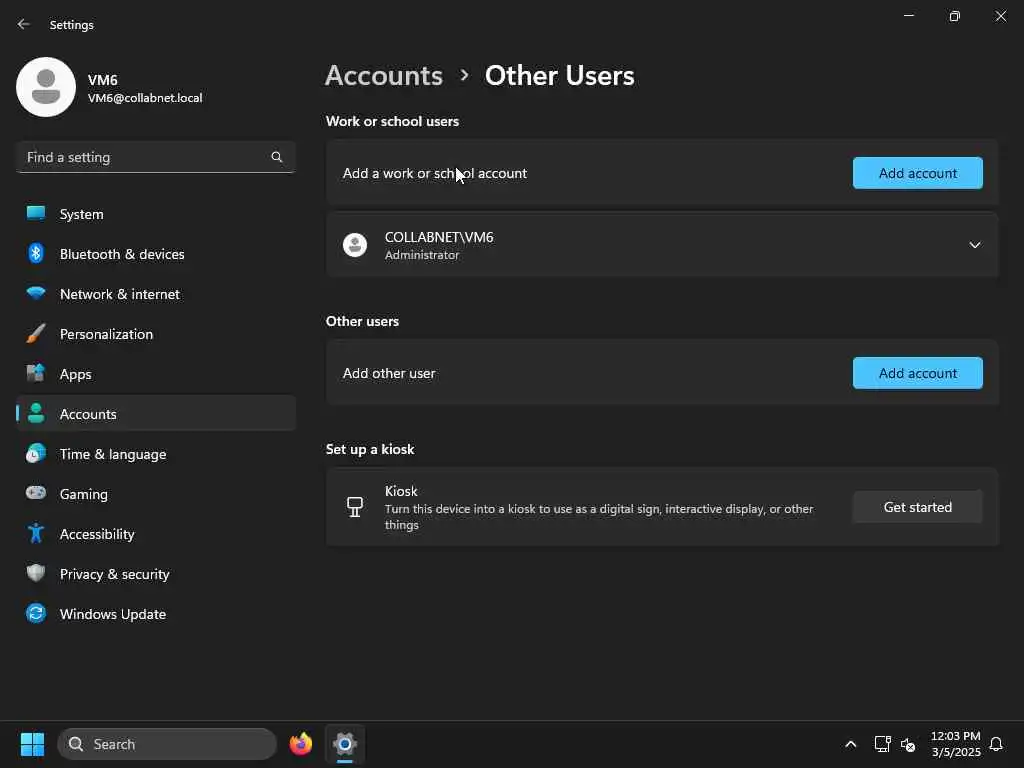Click the VM6 profile avatar
1024x768 pixels.
click(46, 87)
